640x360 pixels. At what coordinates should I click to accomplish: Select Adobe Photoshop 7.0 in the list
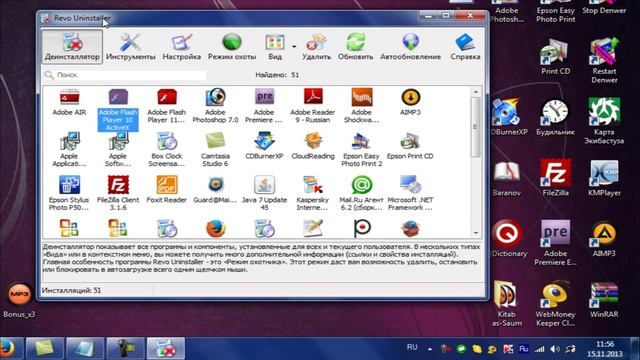coord(215,106)
